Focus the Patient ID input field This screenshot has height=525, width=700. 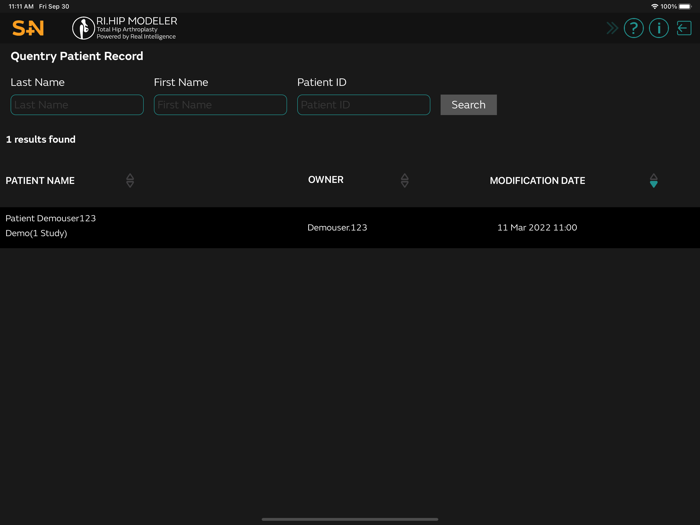click(x=363, y=104)
